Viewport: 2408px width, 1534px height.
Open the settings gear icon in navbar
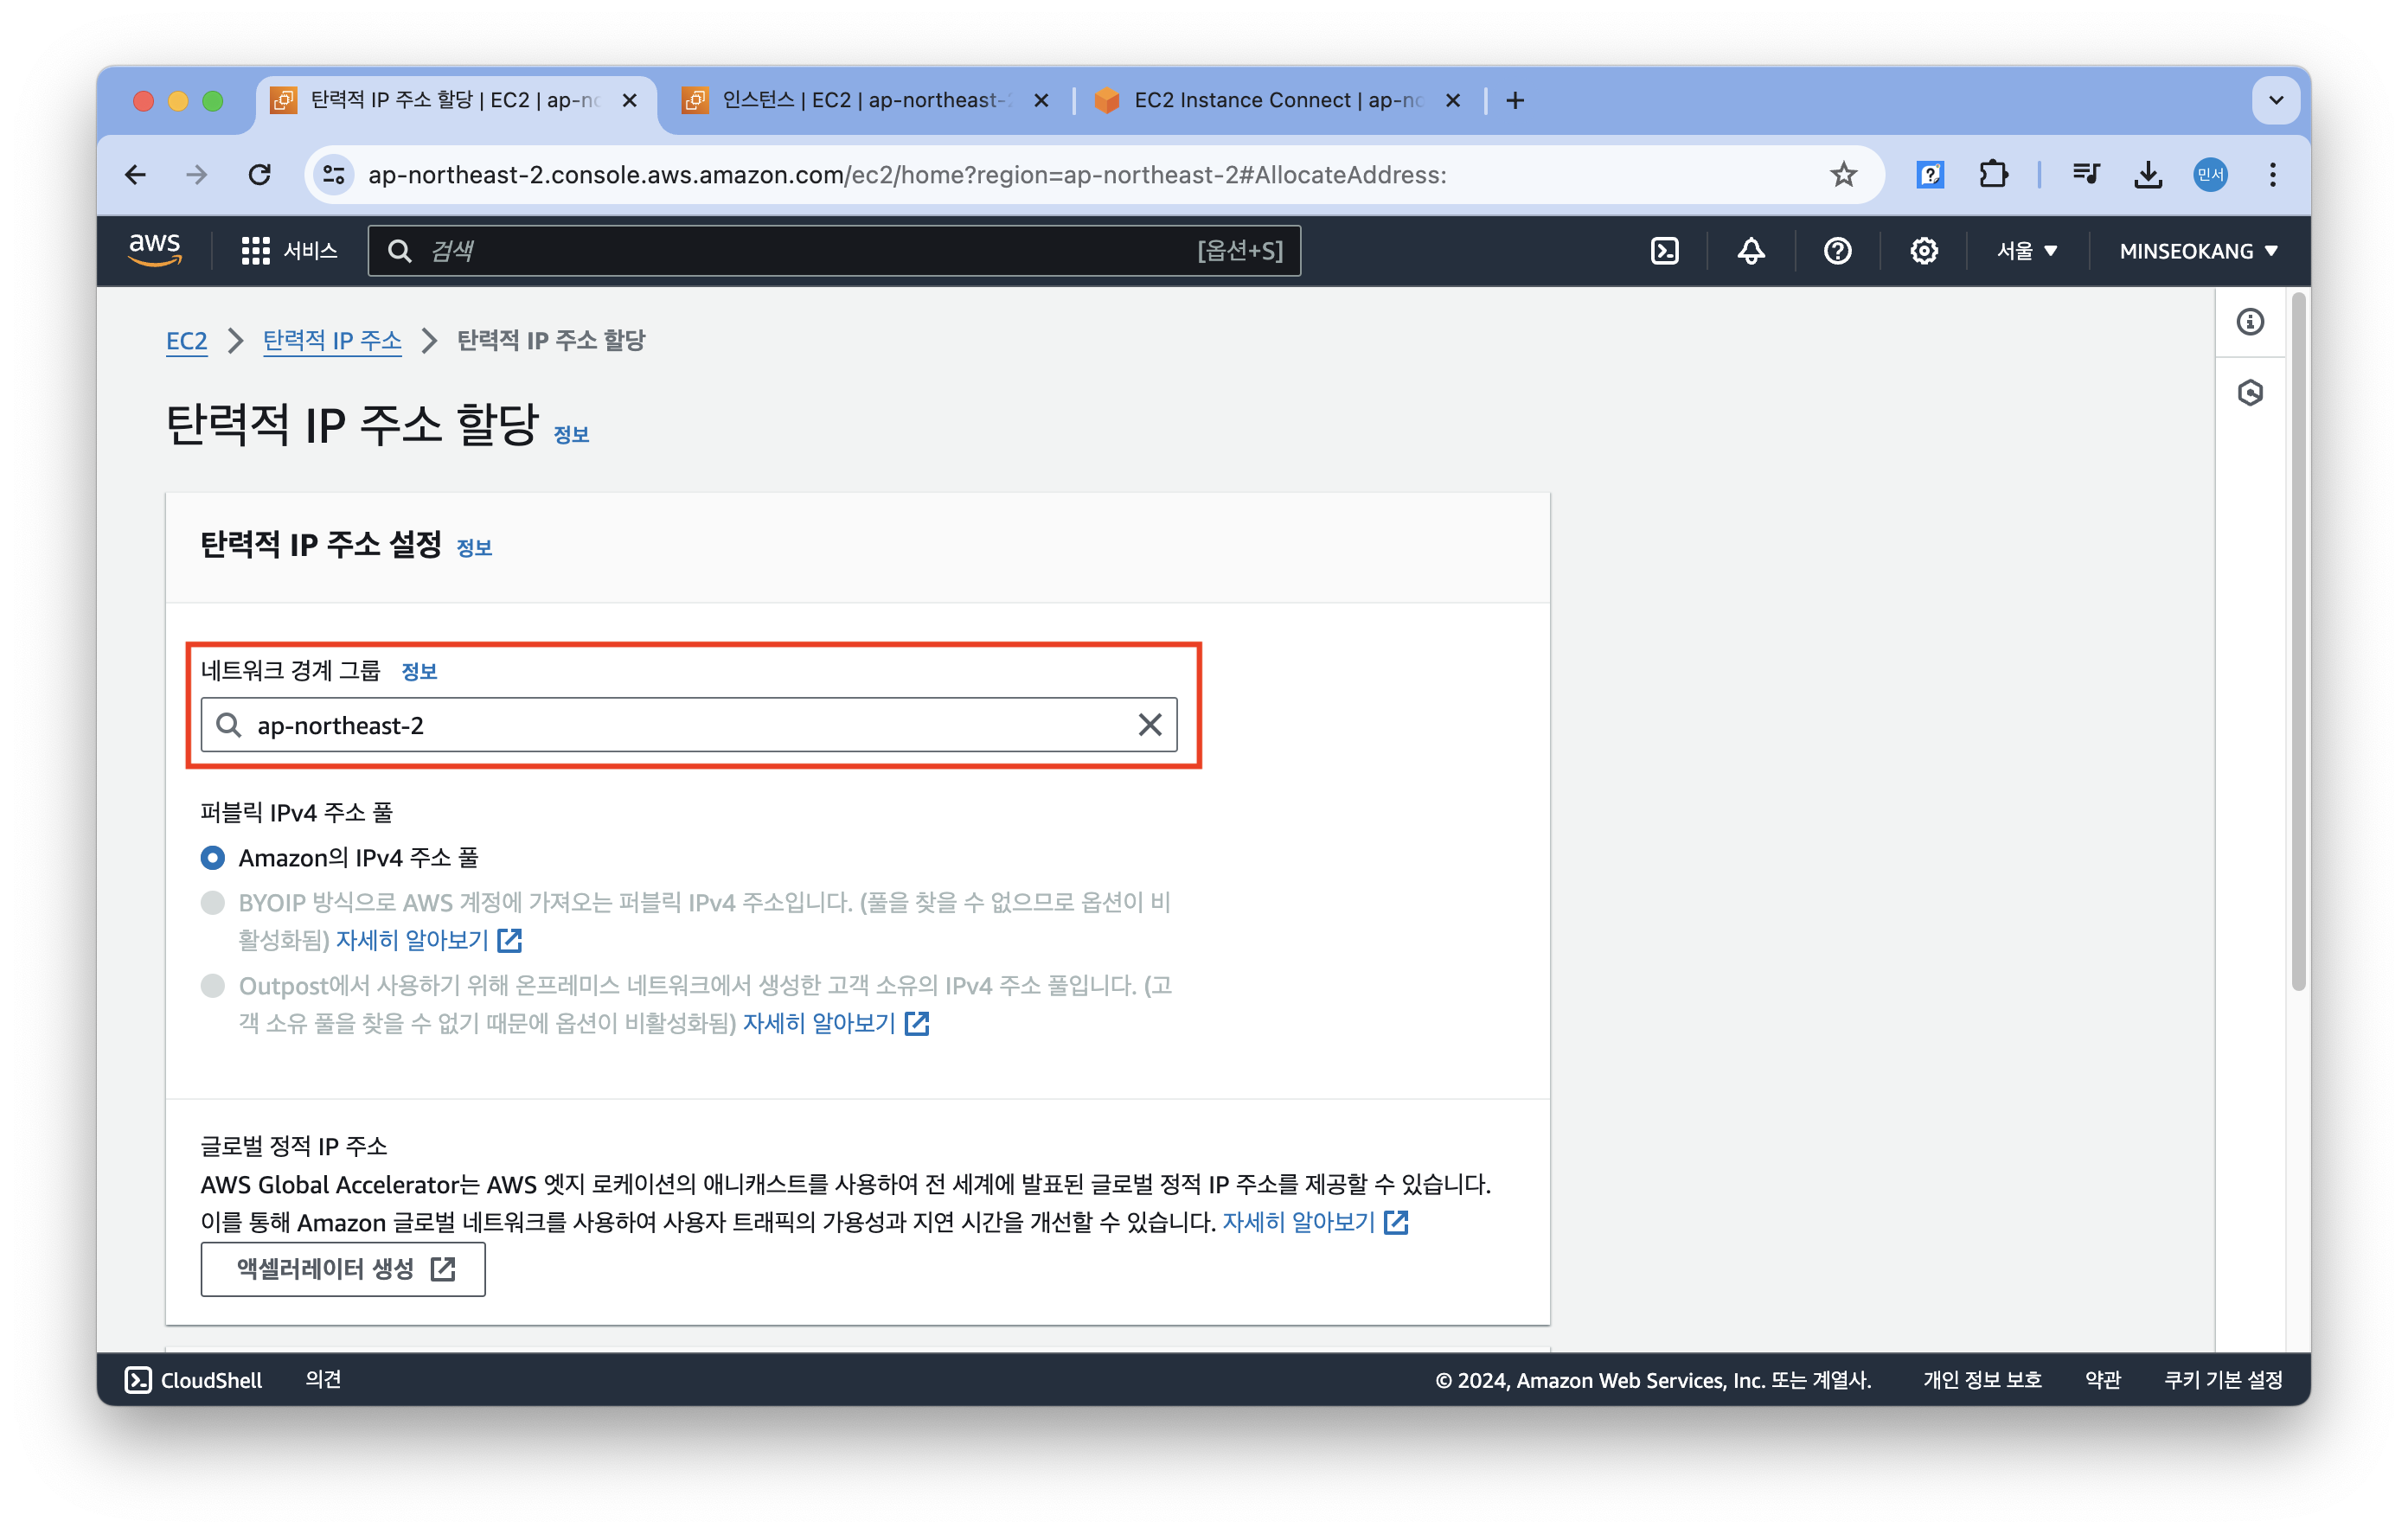tap(1923, 251)
